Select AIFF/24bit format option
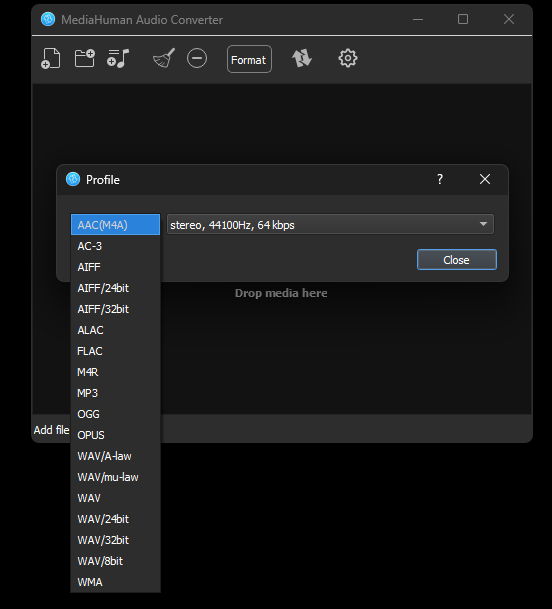The height and width of the screenshot is (609, 552). point(115,288)
